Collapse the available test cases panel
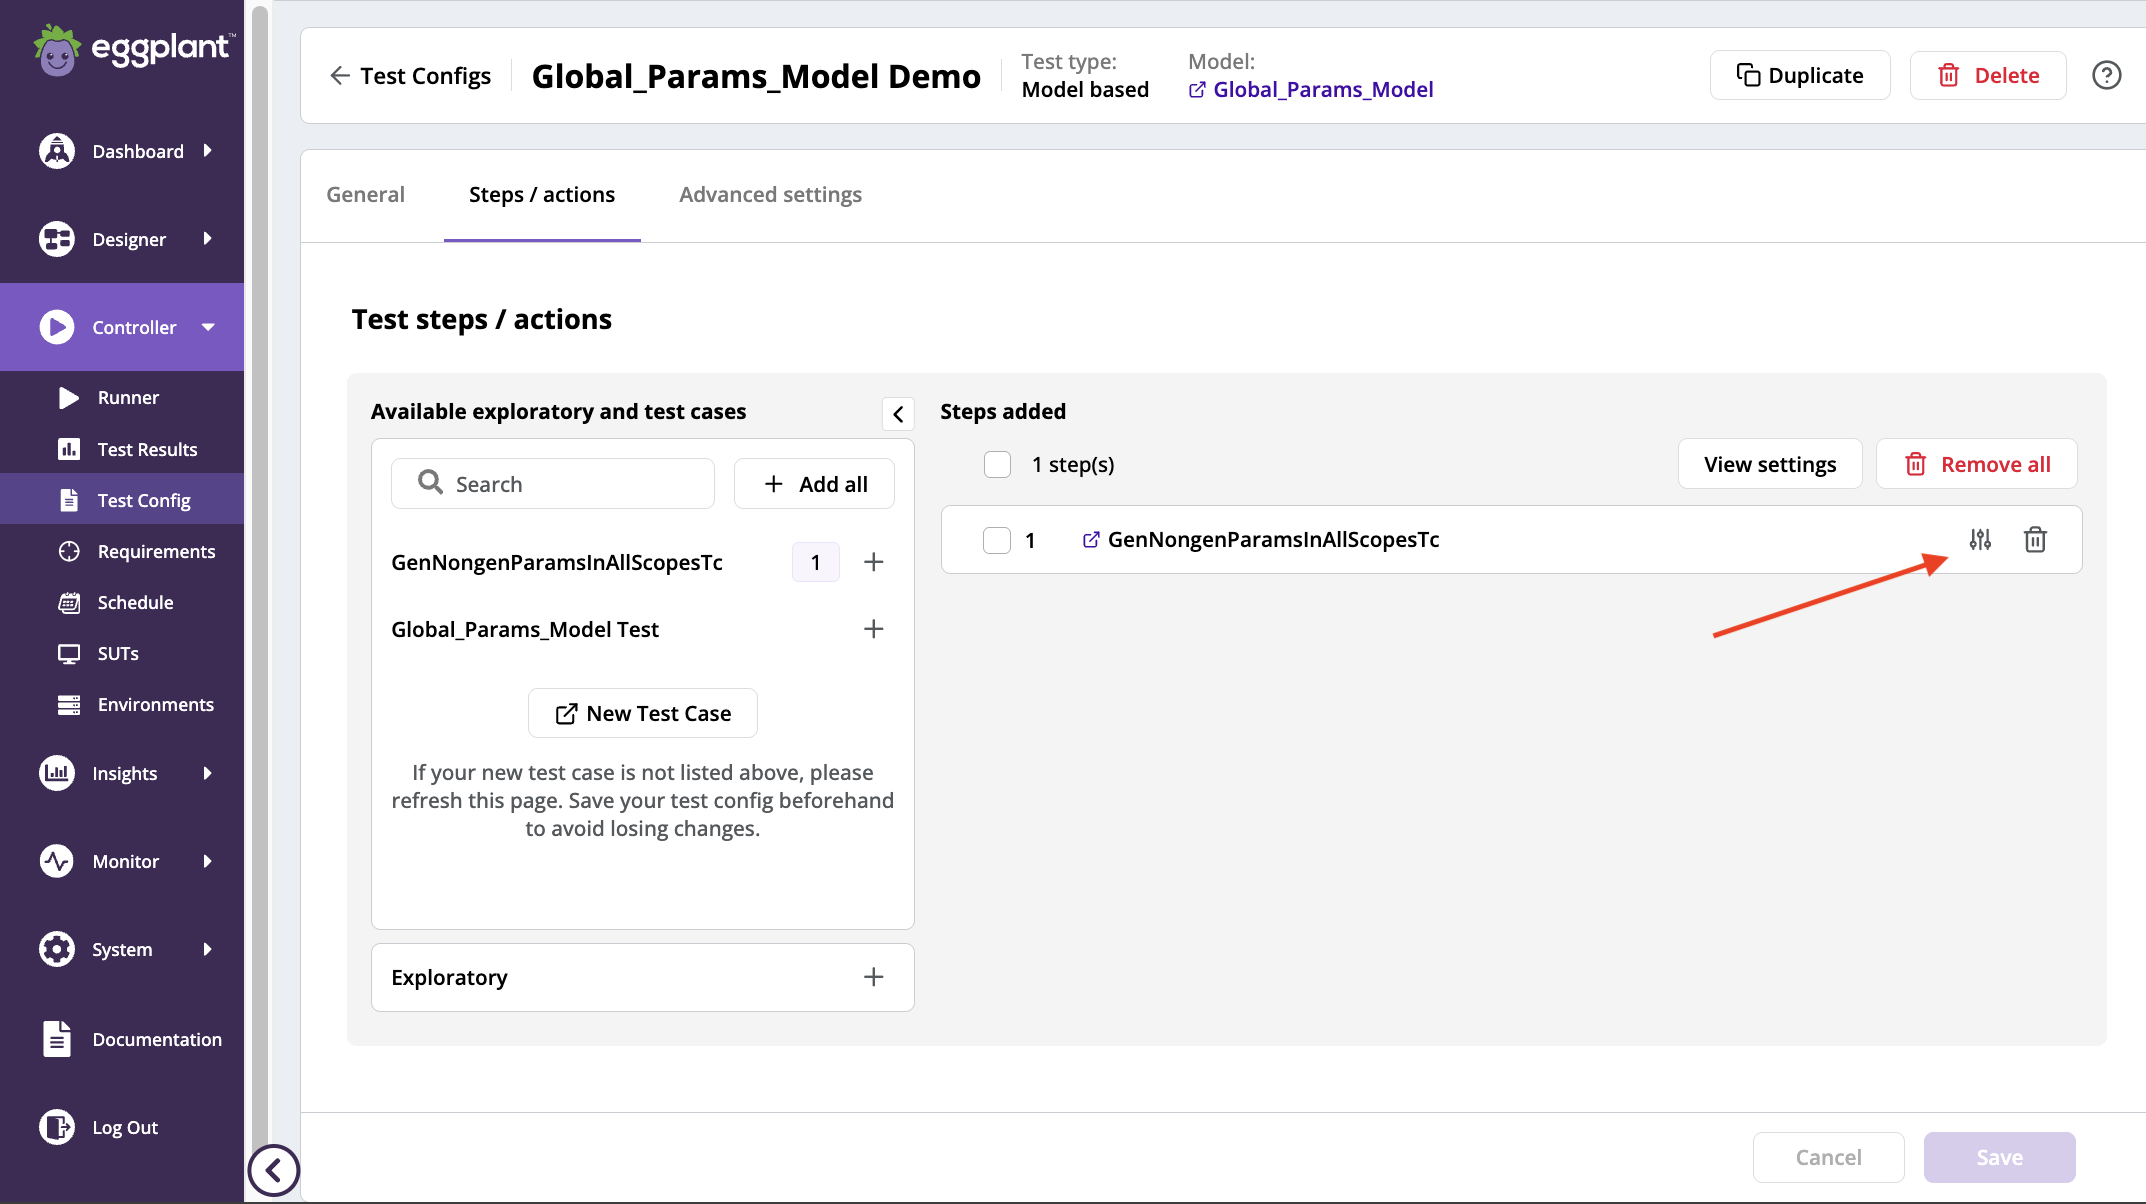The height and width of the screenshot is (1204, 2146). 897,413
